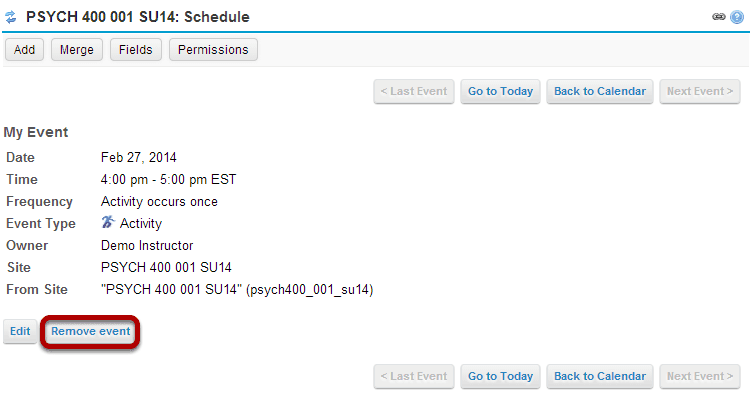
Task: Click the bottom Next Event button
Action: (x=700, y=376)
